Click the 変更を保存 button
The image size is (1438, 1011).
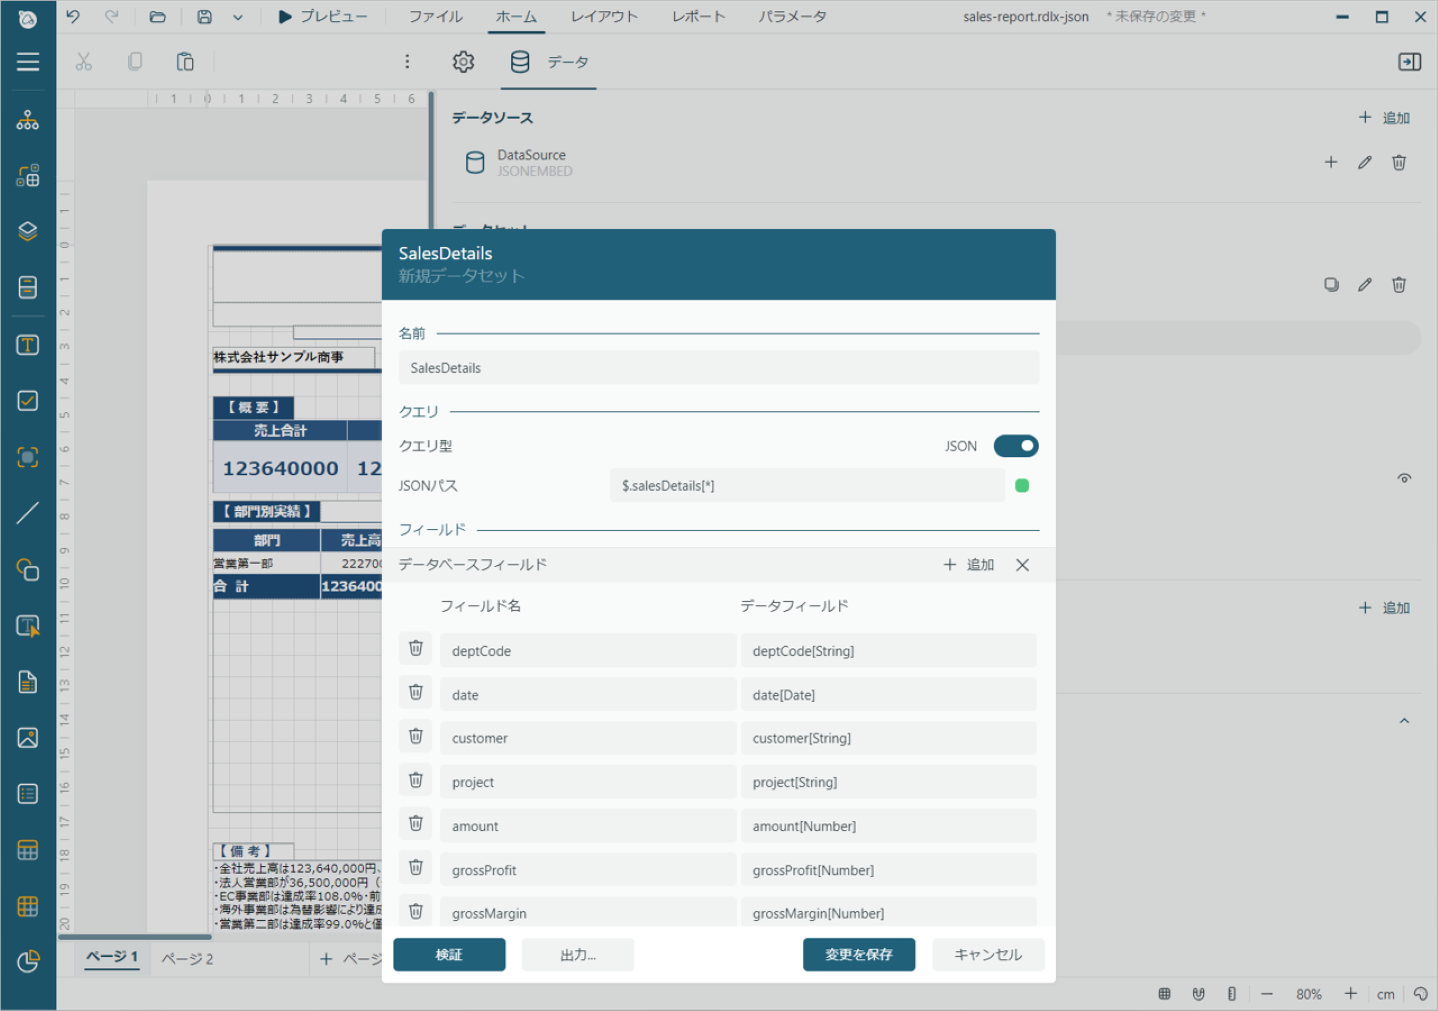click(859, 955)
